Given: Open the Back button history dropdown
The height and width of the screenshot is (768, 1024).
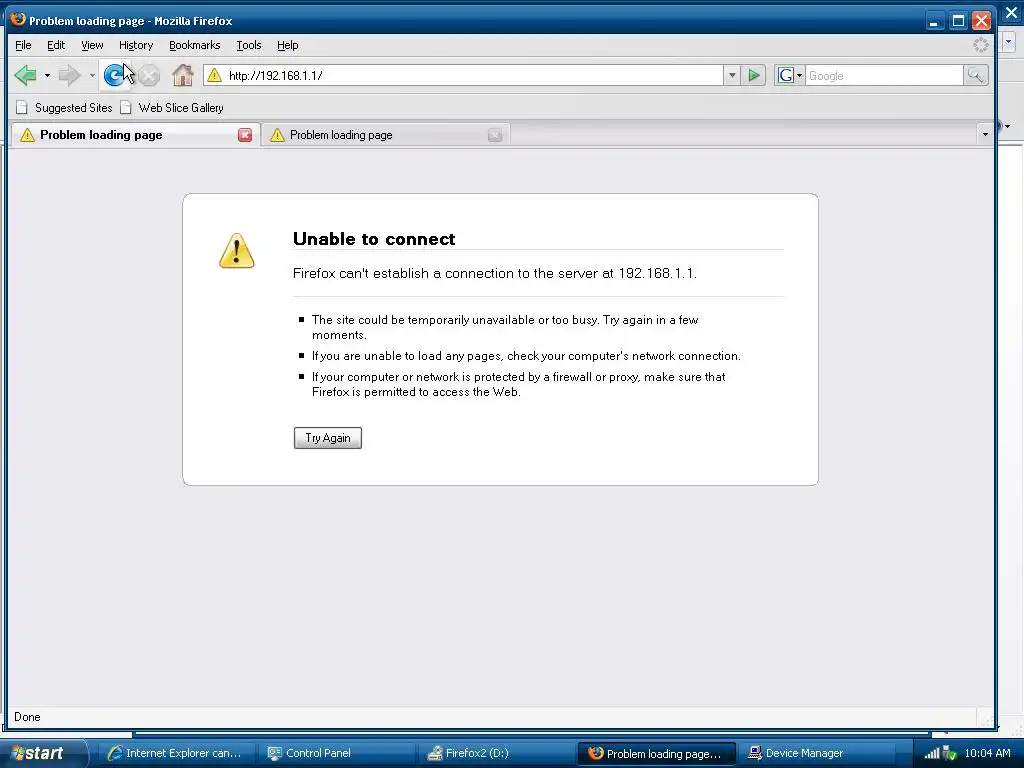Looking at the screenshot, I should pyautogui.click(x=47, y=76).
